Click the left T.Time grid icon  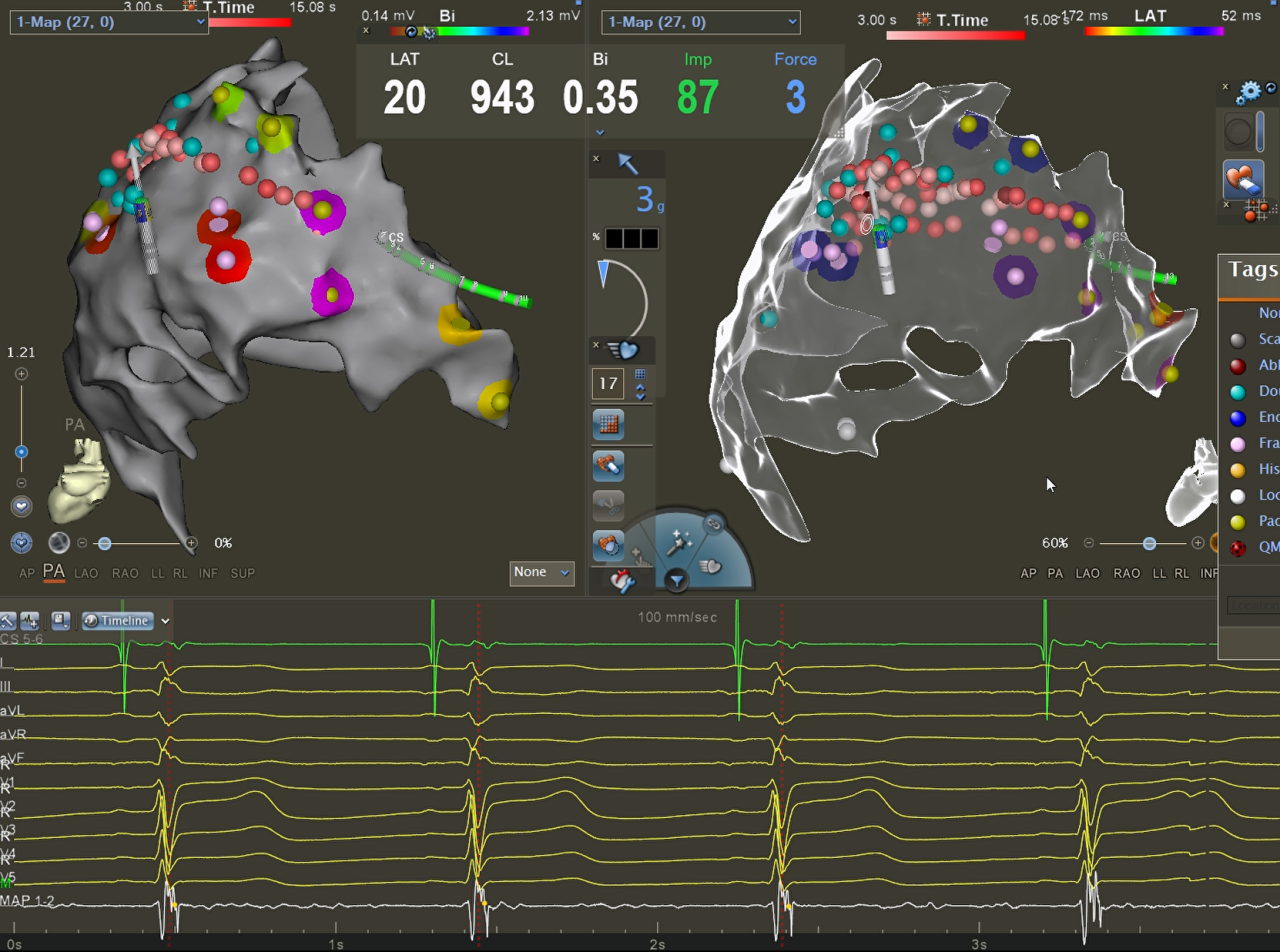[191, 7]
